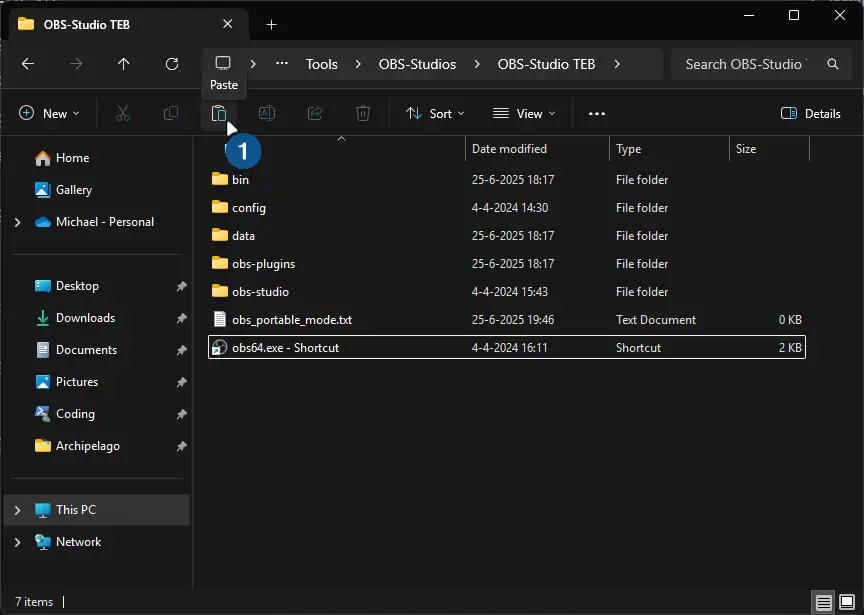Click the Search OBS-Studio search box
Image resolution: width=864 pixels, height=615 pixels.
[745, 64]
